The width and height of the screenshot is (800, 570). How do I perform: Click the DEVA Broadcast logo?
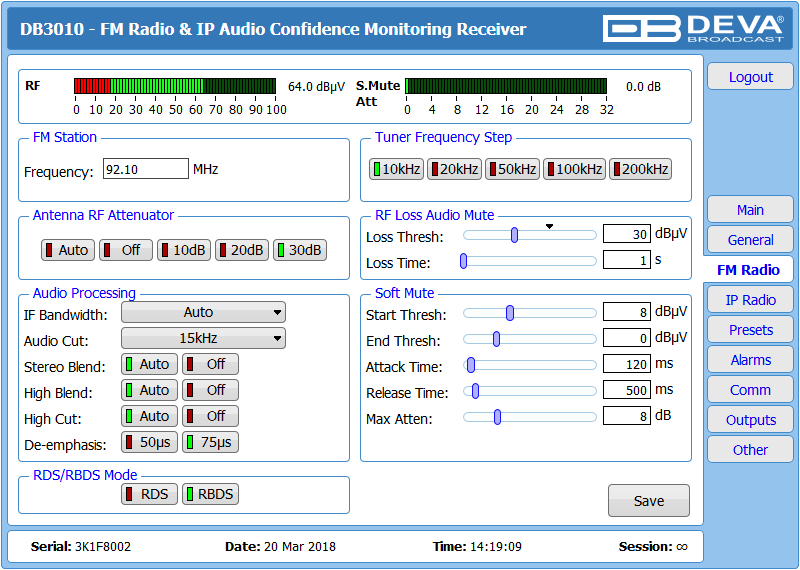pyautogui.click(x=693, y=29)
